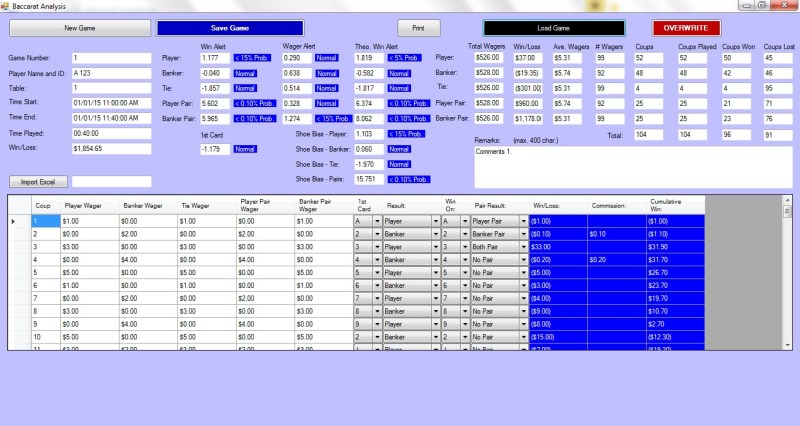This screenshot has width=800, height=426.
Task: Select the Game Number input field
Action: [112, 58]
